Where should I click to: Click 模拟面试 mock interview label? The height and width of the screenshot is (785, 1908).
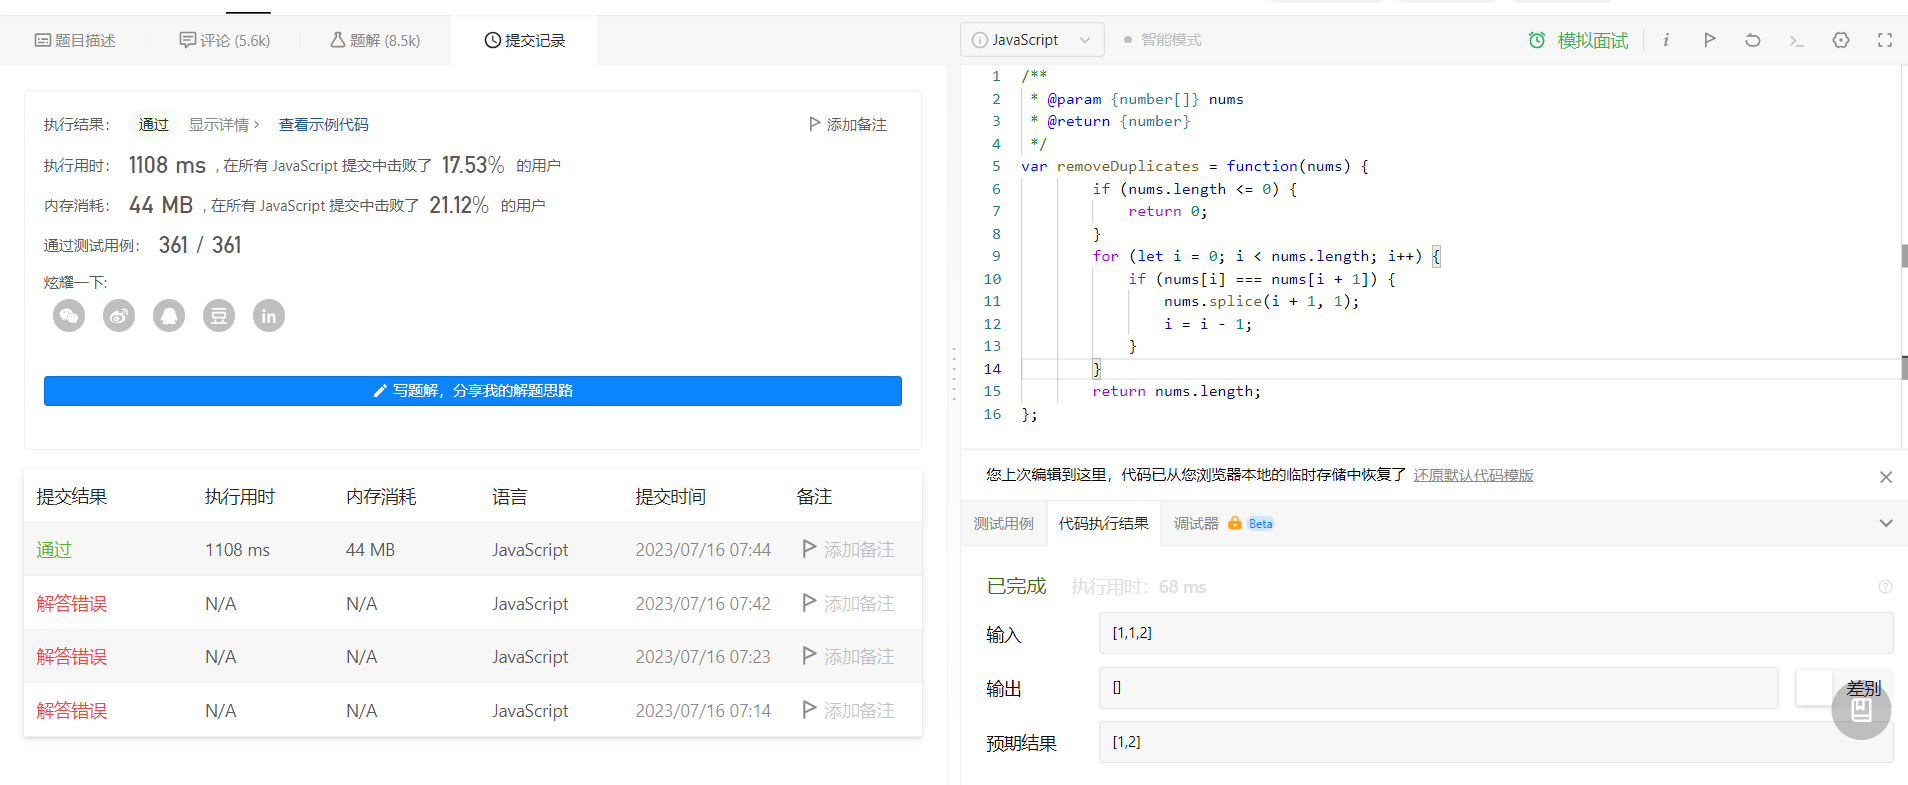tap(1593, 40)
